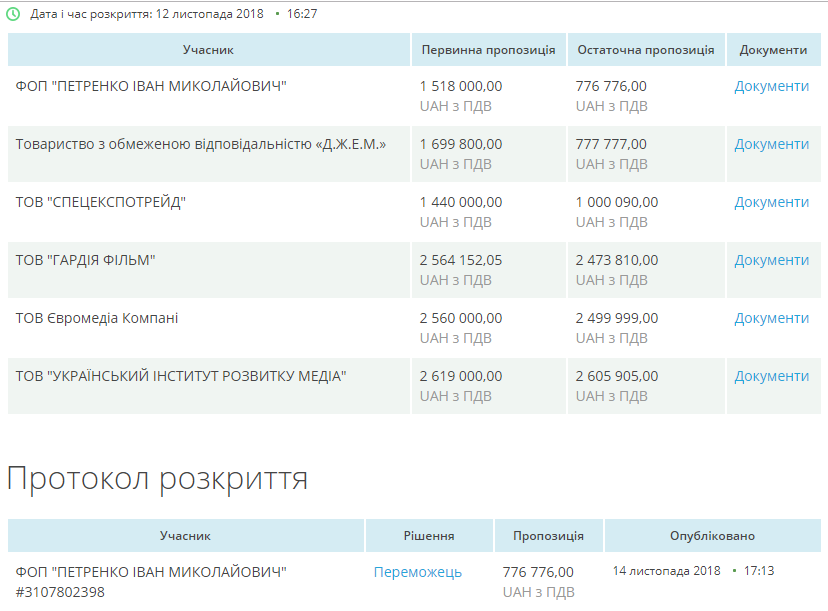Image resolution: width=828 pixels, height=611 pixels.
Task: Click the Опубліковано column header
Action: tap(712, 536)
